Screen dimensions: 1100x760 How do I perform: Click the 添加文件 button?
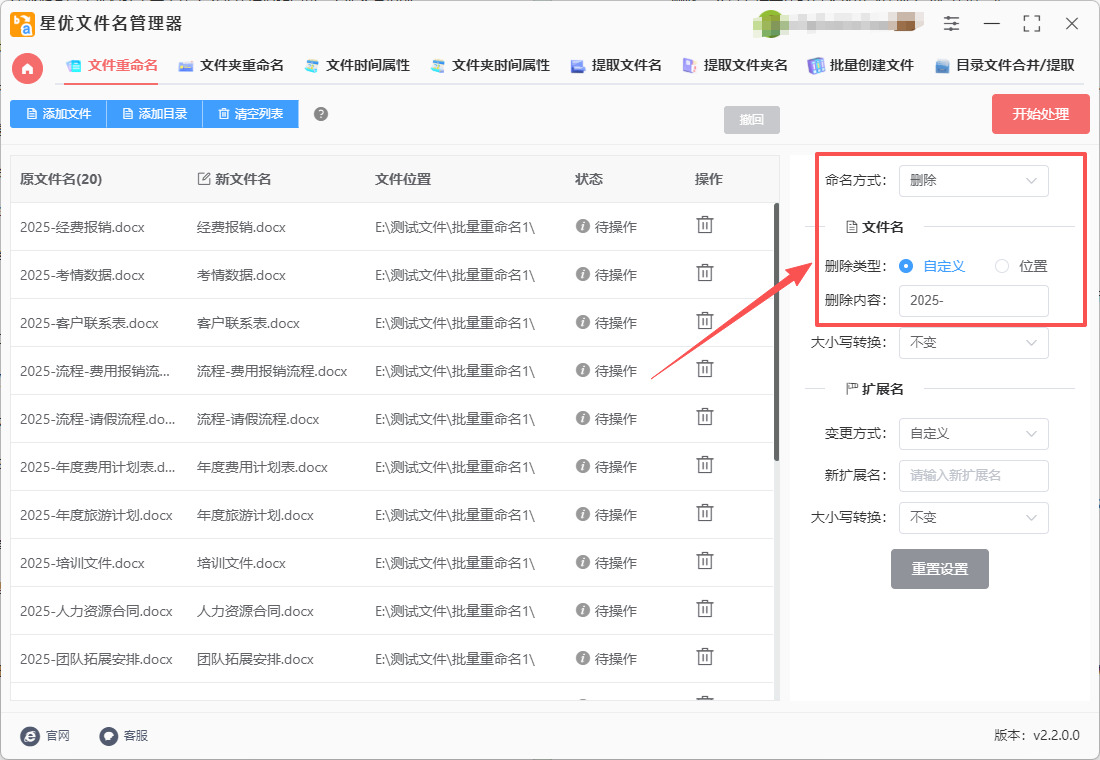tap(58, 114)
